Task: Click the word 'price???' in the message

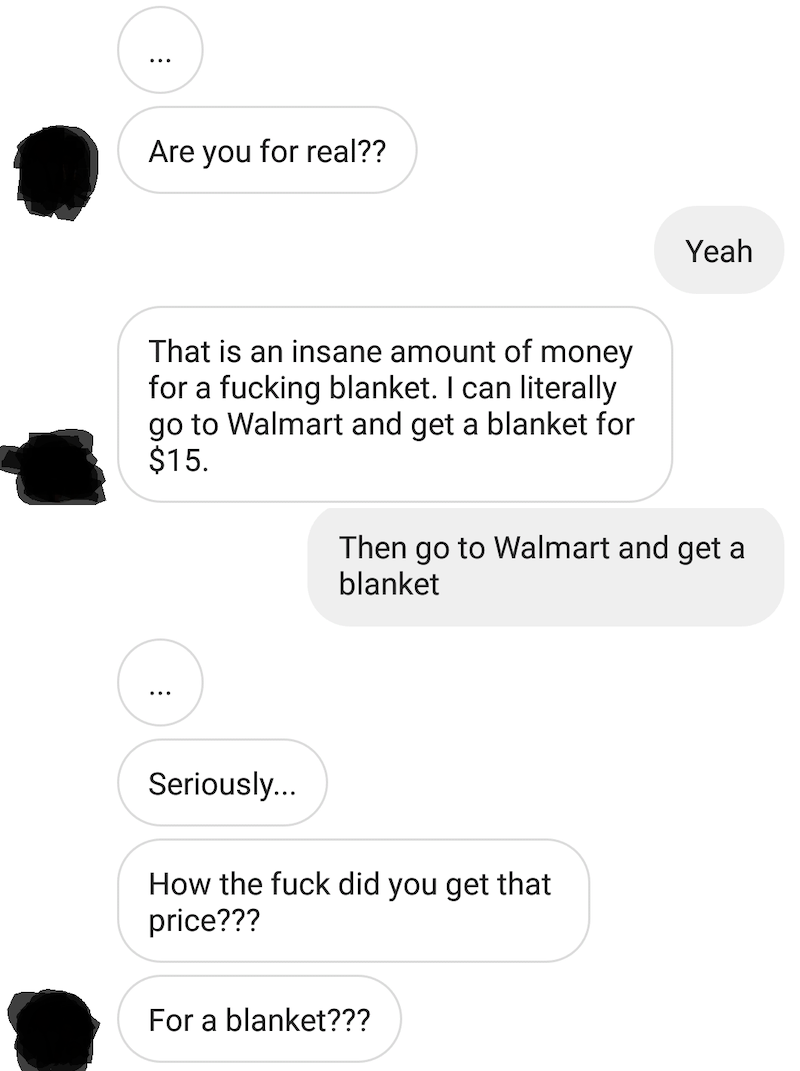Action: [x=204, y=921]
